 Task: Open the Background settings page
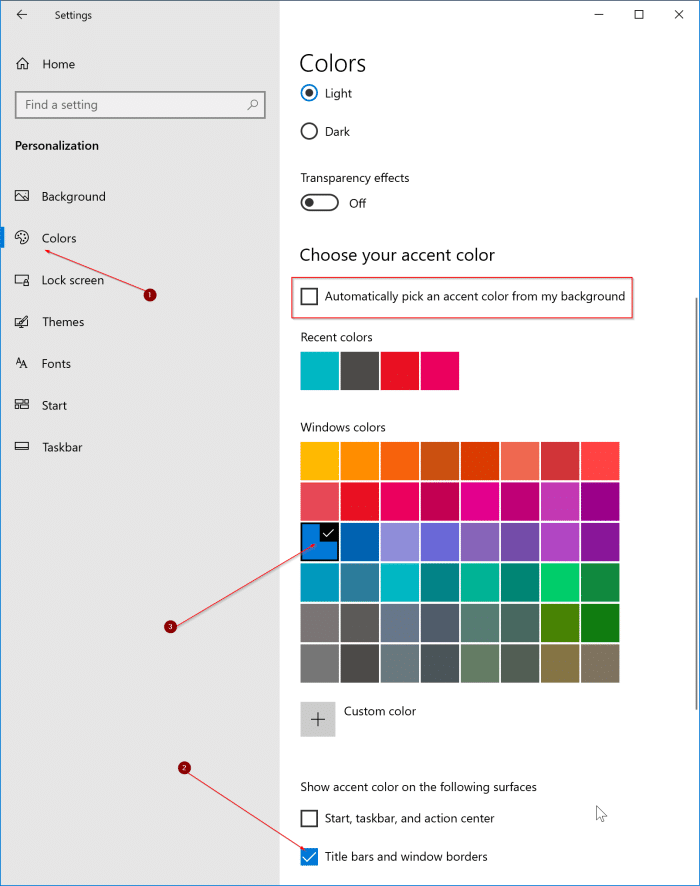(x=73, y=197)
